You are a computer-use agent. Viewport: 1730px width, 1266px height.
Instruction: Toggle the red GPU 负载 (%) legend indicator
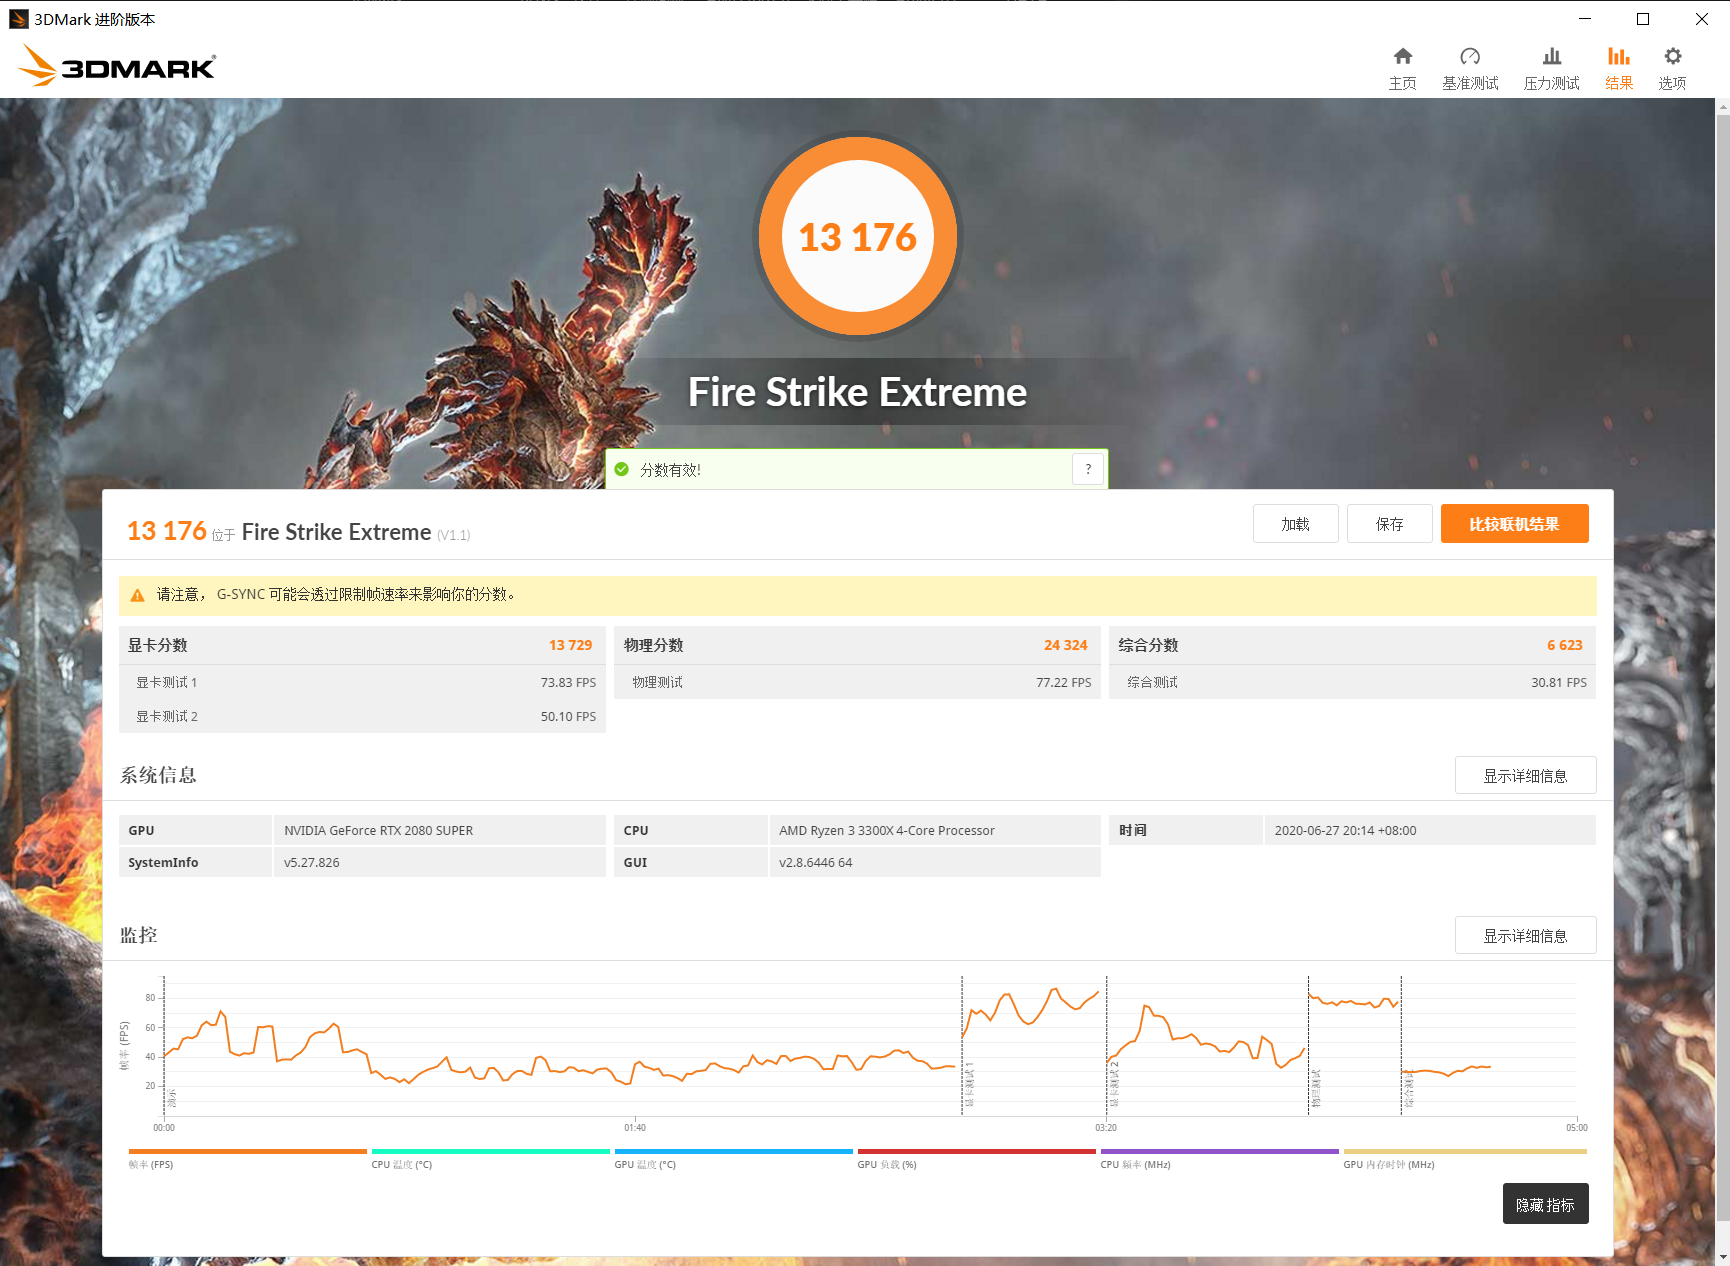pos(976,1158)
